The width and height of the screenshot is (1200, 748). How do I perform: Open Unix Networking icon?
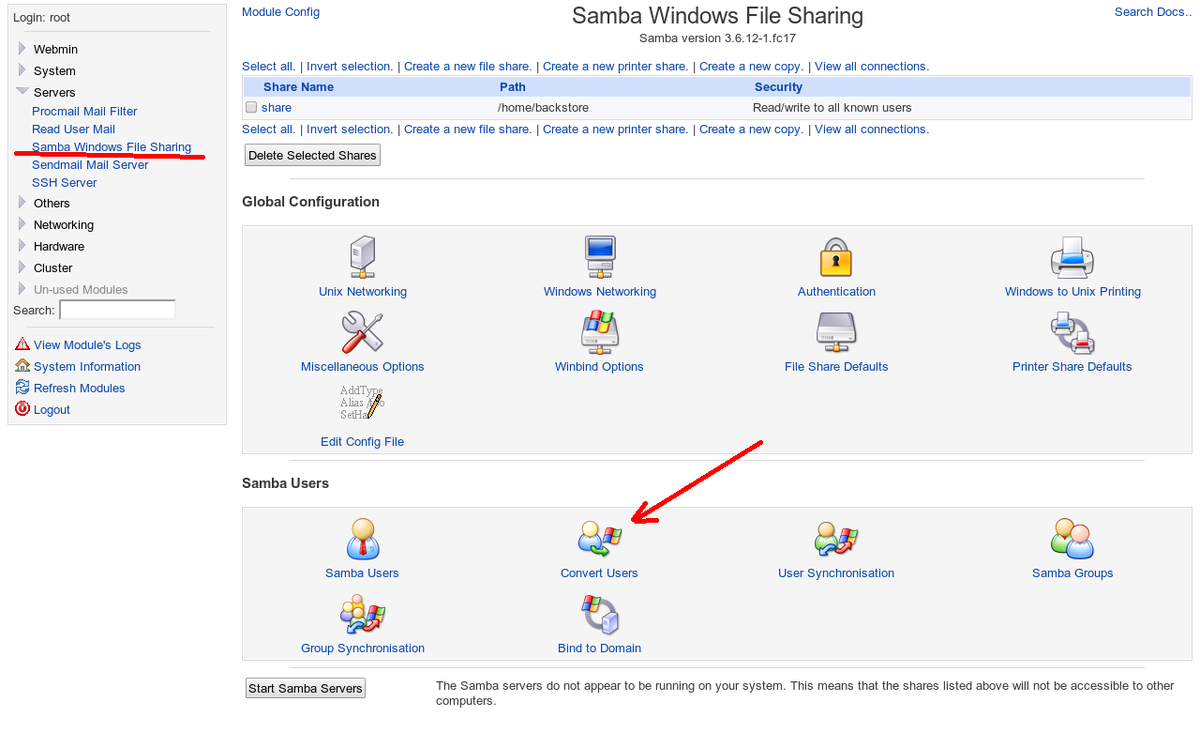click(362, 257)
